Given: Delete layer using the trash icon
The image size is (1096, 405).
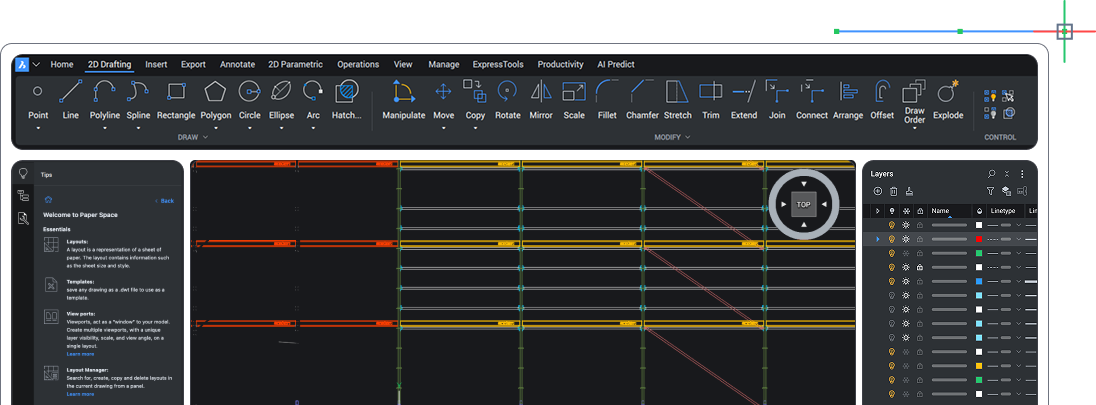Looking at the screenshot, I should point(893,191).
